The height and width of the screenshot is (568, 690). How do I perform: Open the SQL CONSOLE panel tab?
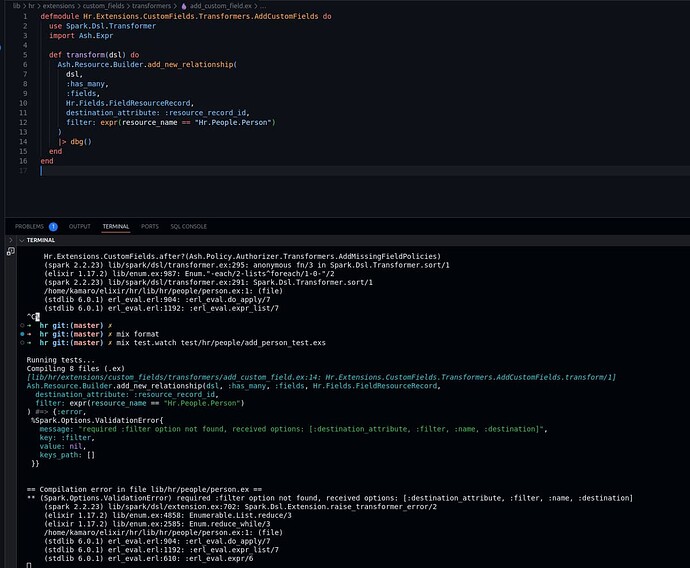[188, 227]
